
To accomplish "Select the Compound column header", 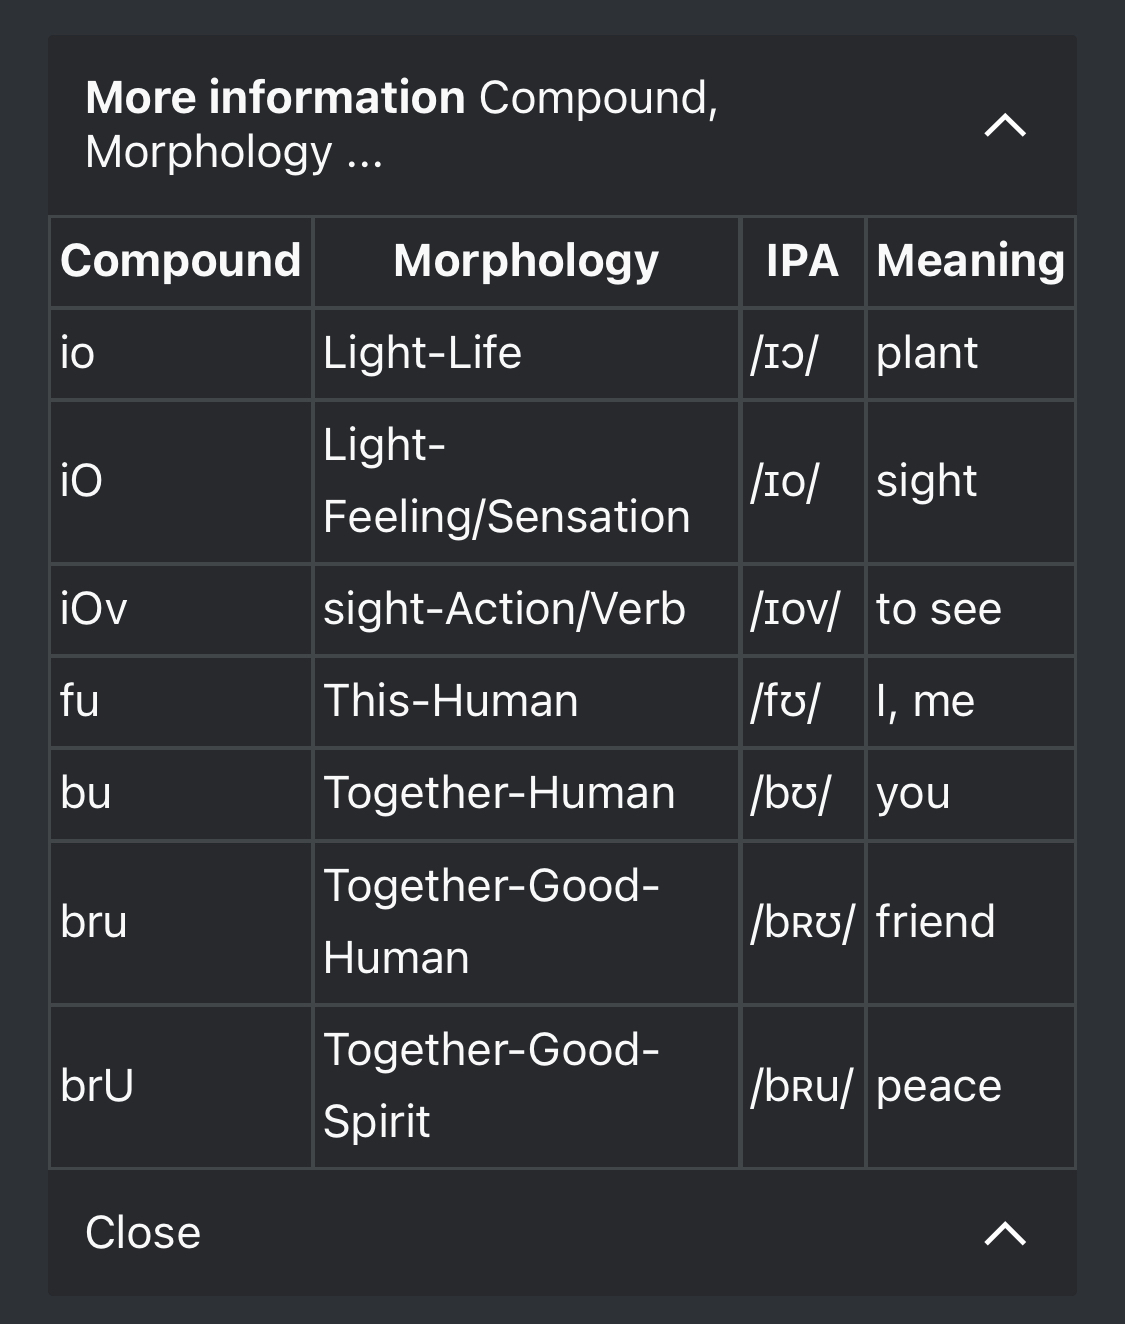I will tap(181, 261).
